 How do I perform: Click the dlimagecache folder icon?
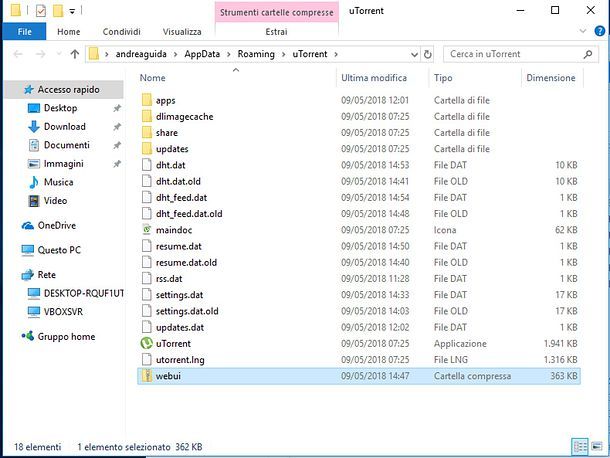point(147,116)
